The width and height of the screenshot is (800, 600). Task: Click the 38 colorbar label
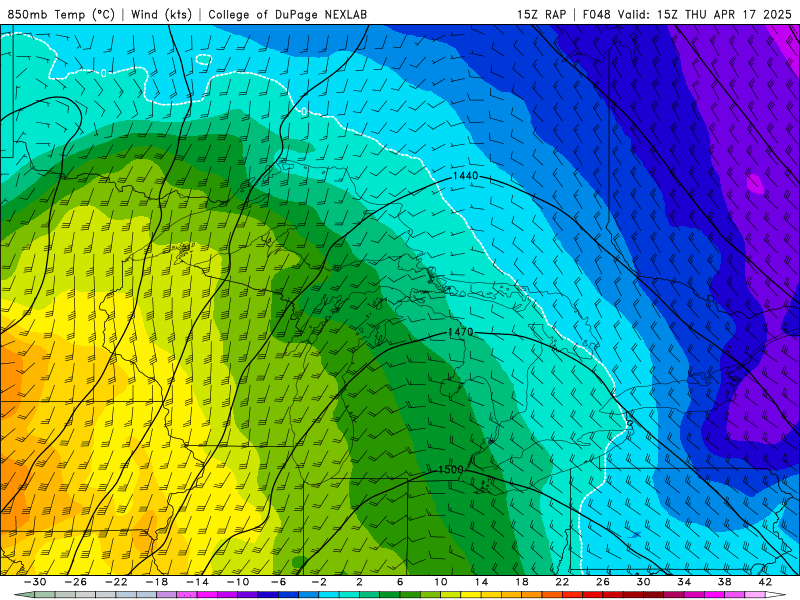click(x=724, y=582)
